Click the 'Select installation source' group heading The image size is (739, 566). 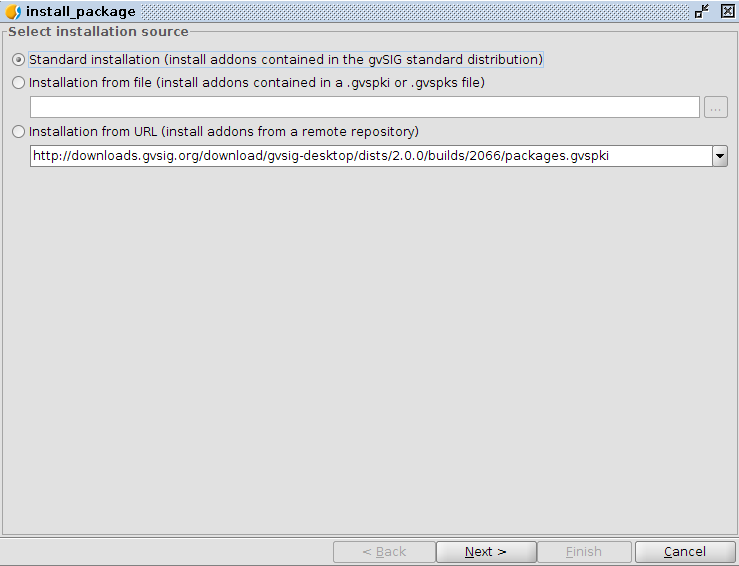point(98,32)
